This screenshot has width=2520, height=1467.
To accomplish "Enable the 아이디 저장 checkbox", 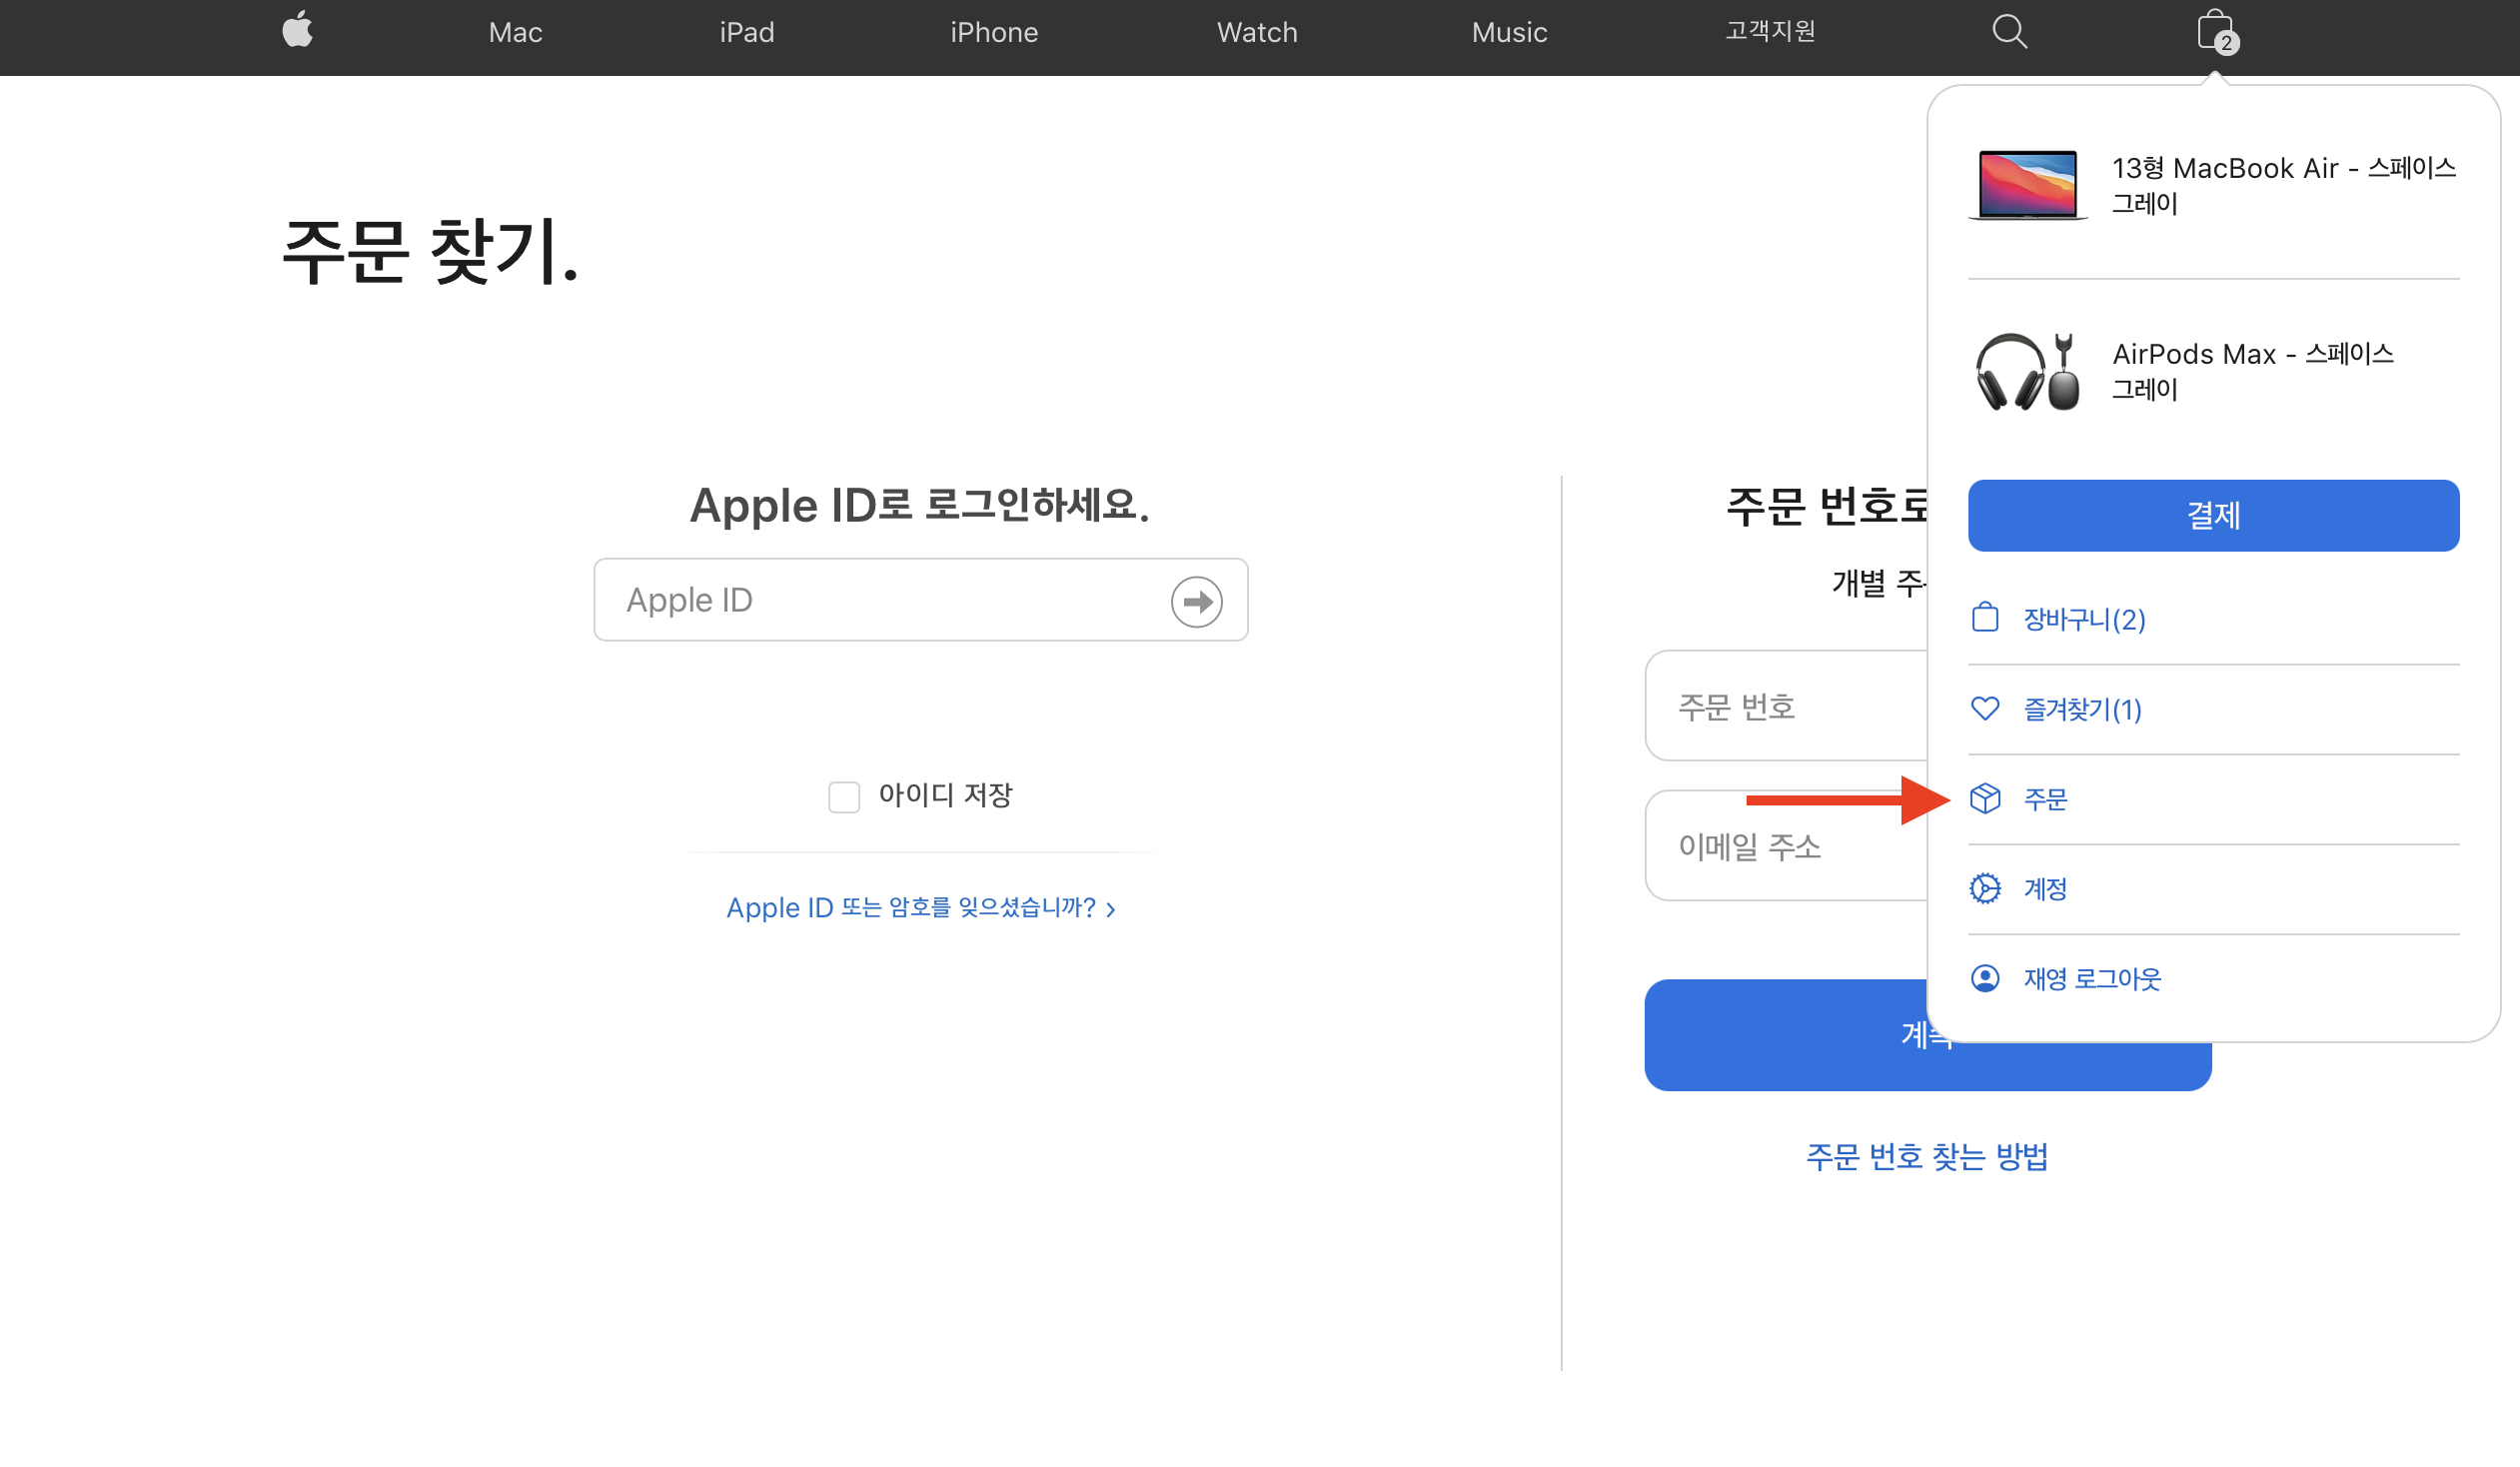I will click(x=844, y=797).
